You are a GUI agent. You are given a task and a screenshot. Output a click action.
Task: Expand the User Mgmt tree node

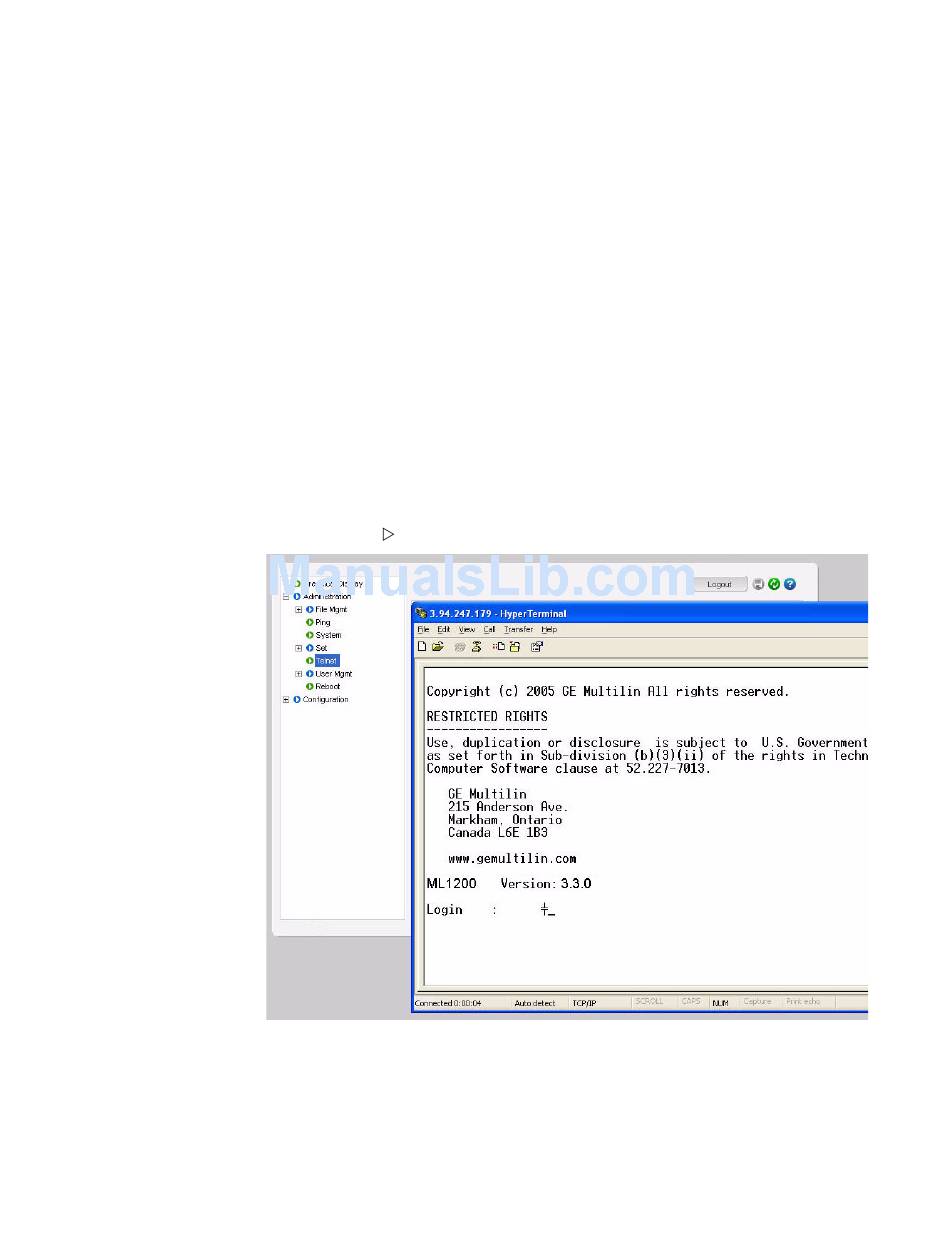click(299, 674)
